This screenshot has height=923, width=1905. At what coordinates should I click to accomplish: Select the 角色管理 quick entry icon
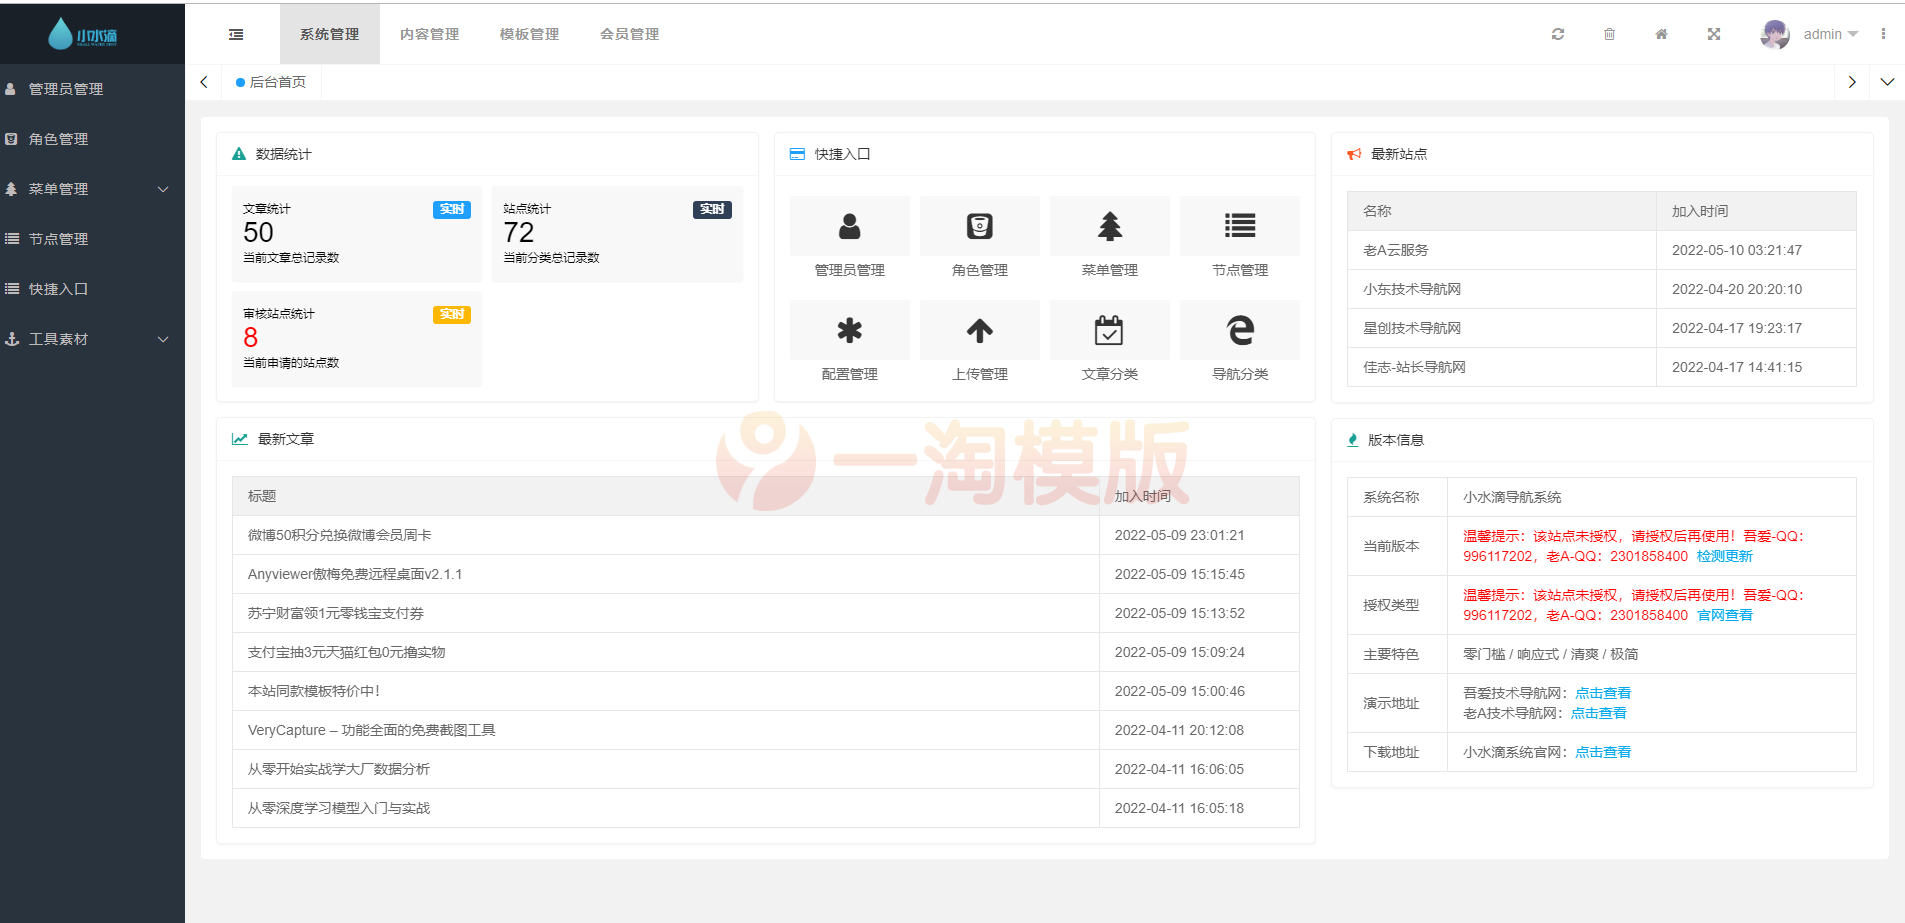pyautogui.click(x=979, y=225)
